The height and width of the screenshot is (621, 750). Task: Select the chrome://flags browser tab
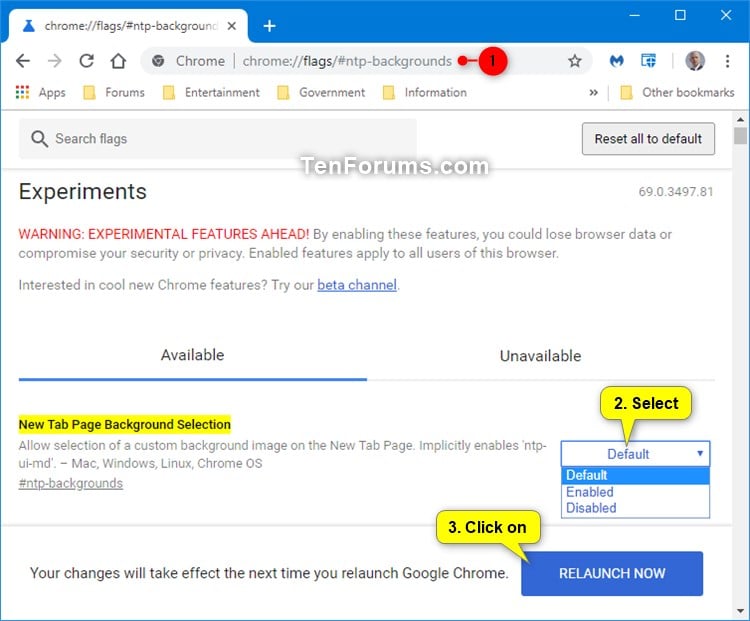pos(130,26)
